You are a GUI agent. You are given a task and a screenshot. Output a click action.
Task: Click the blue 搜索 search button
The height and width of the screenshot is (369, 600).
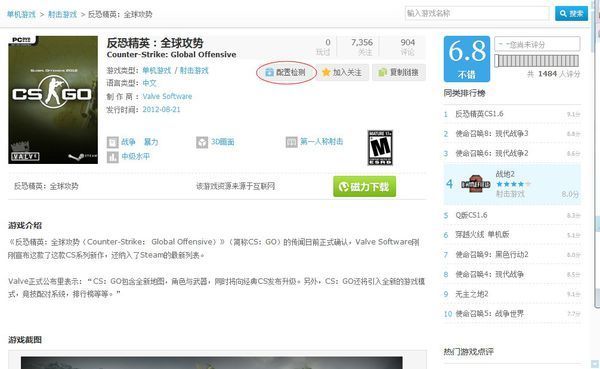[571, 13]
